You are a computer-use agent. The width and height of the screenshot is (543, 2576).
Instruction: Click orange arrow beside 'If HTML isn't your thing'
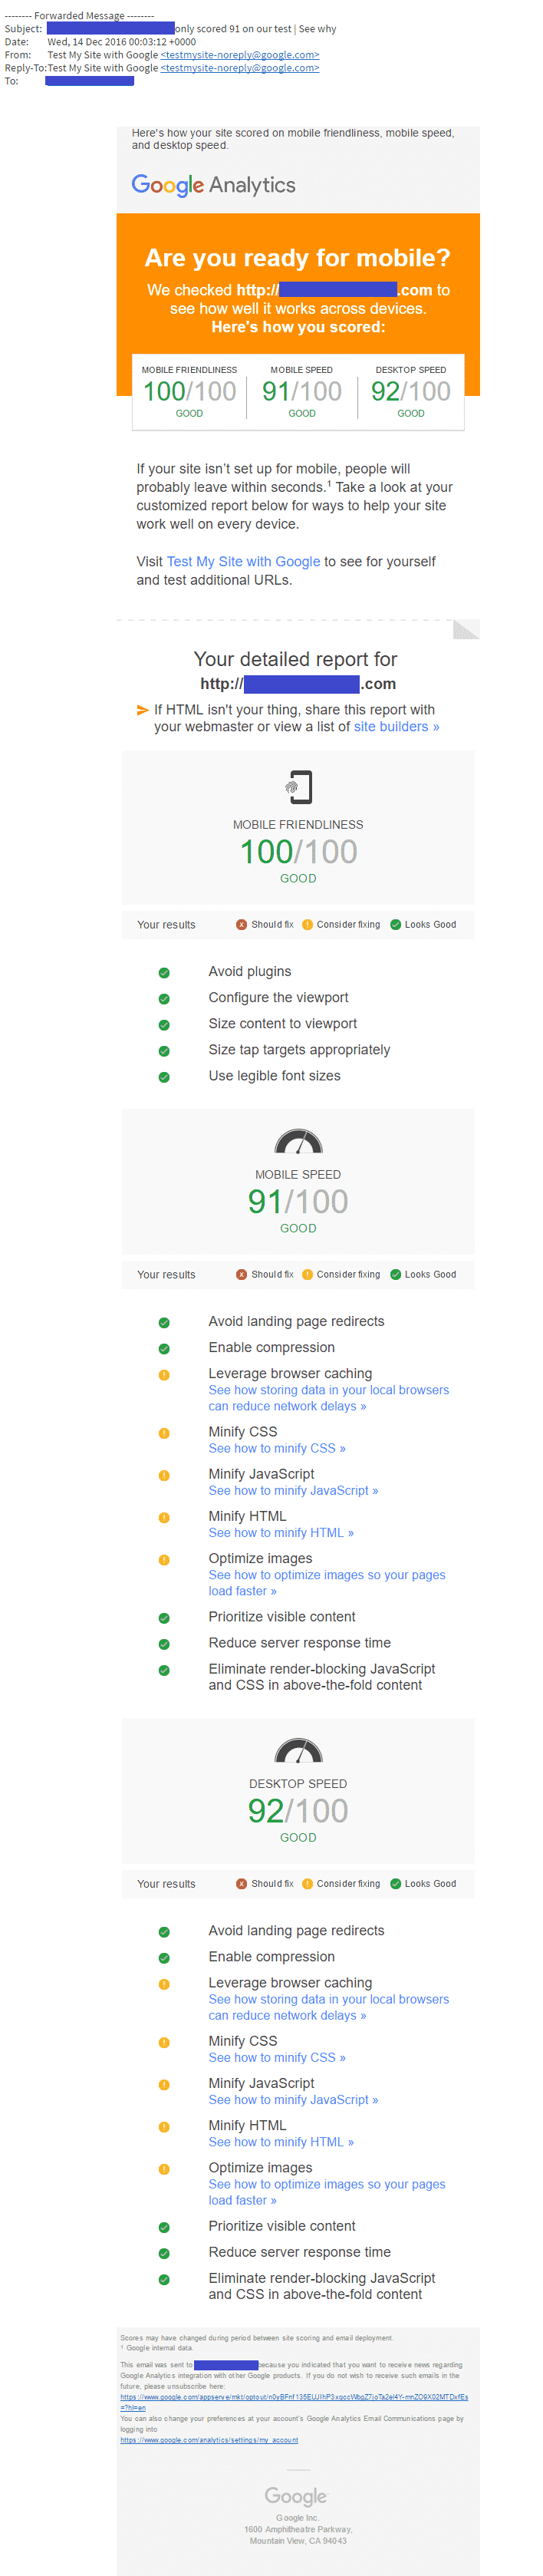(x=142, y=710)
